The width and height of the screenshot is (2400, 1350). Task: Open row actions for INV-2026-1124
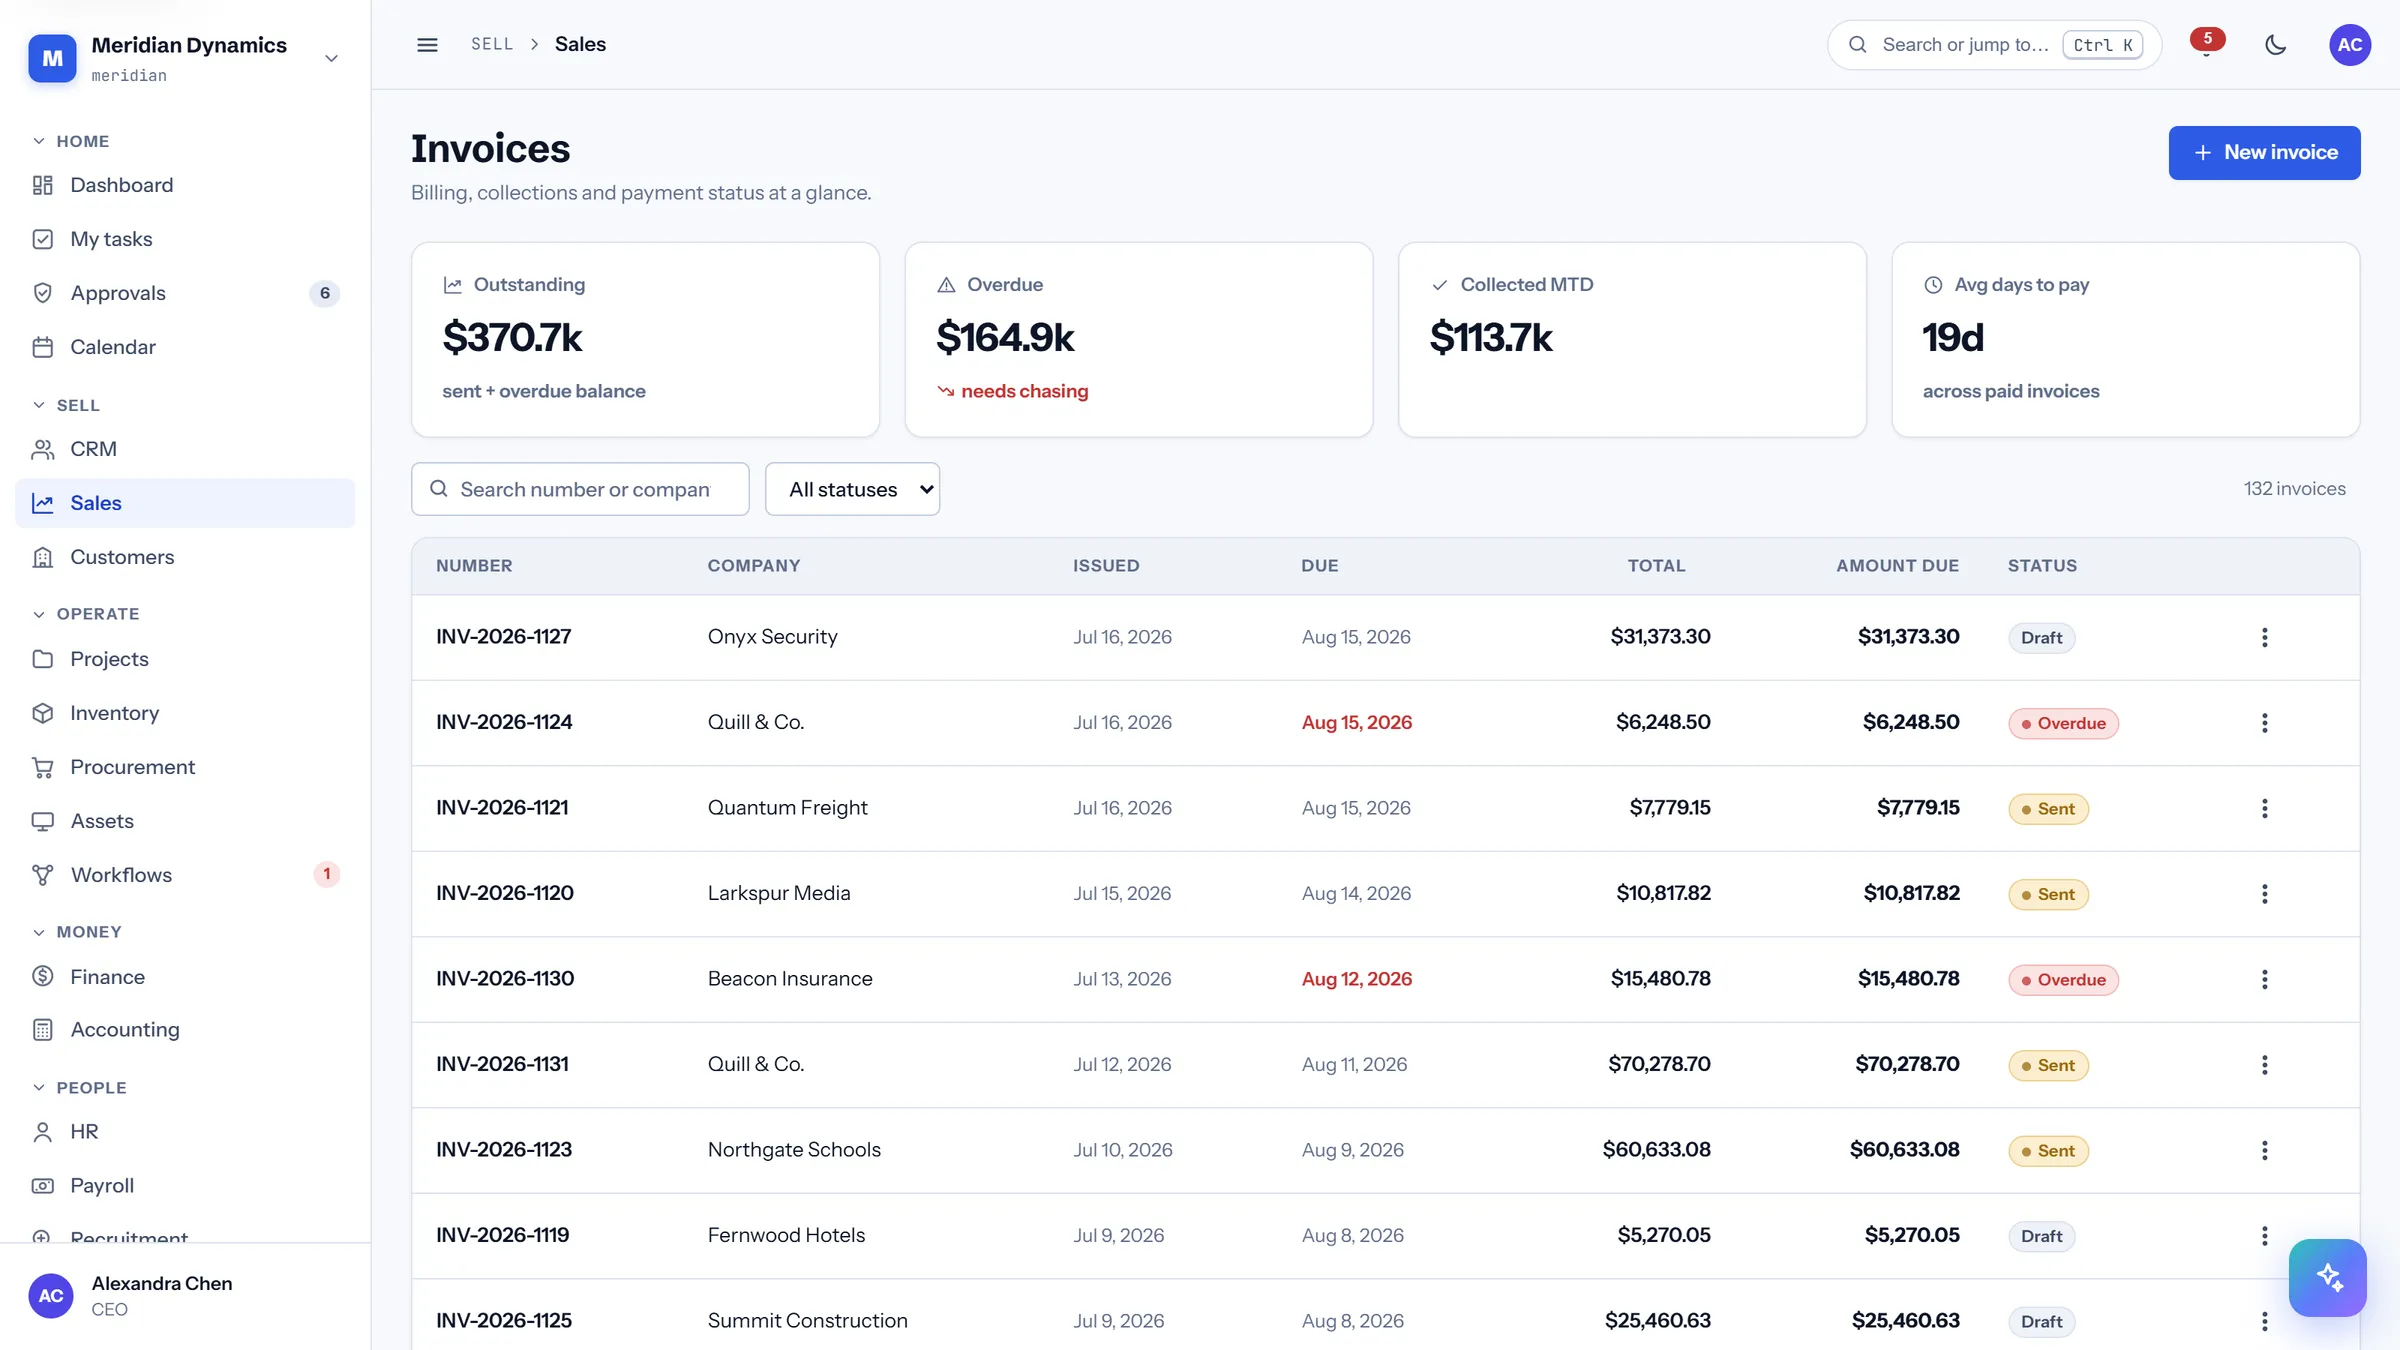click(x=2264, y=722)
